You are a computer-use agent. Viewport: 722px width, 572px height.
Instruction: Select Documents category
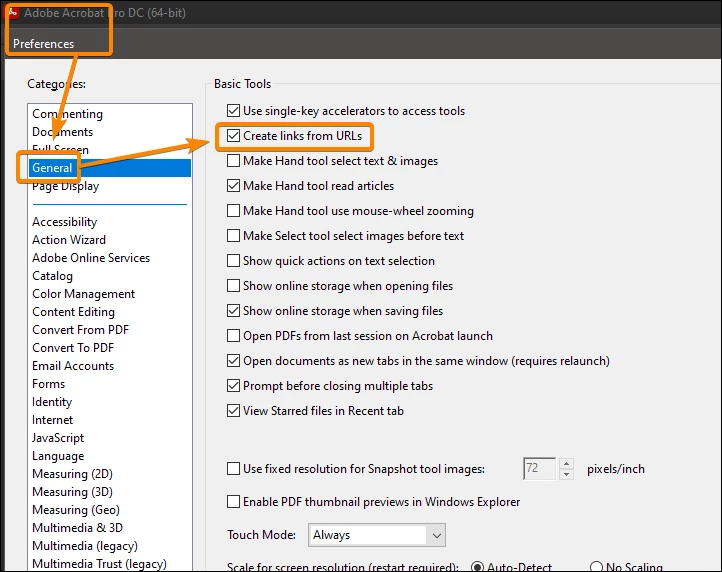[x=62, y=132]
